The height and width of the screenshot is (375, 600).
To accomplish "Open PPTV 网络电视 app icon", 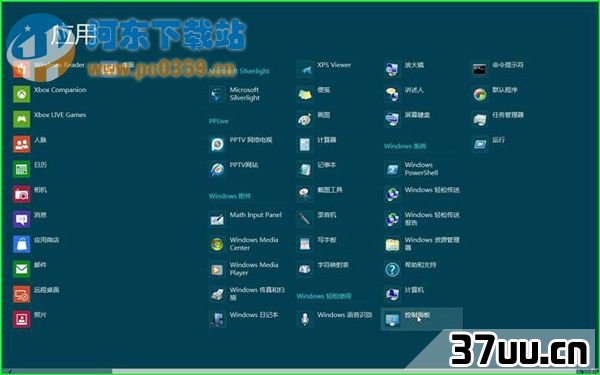I will (x=217, y=144).
